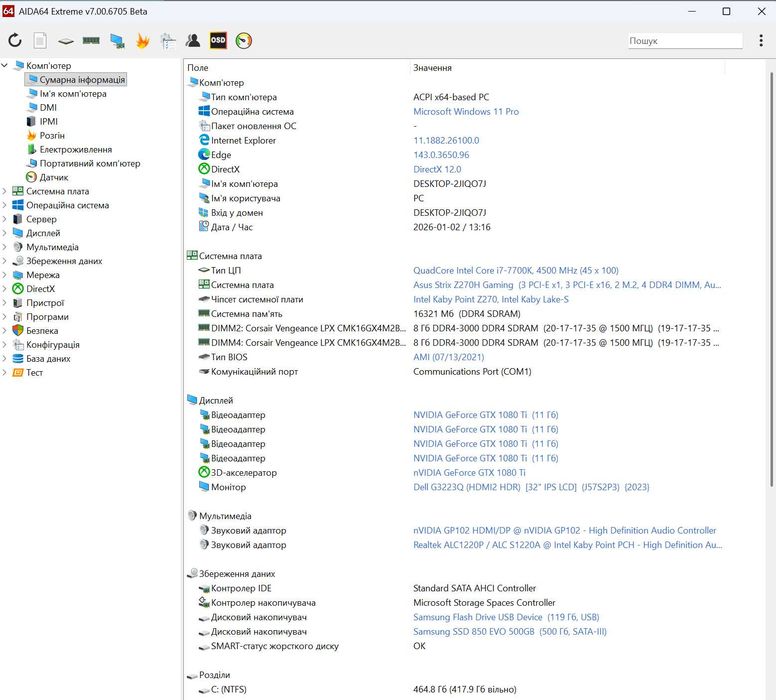Select Датчик in the sidebar tree
The width and height of the screenshot is (776, 700).
54,177
